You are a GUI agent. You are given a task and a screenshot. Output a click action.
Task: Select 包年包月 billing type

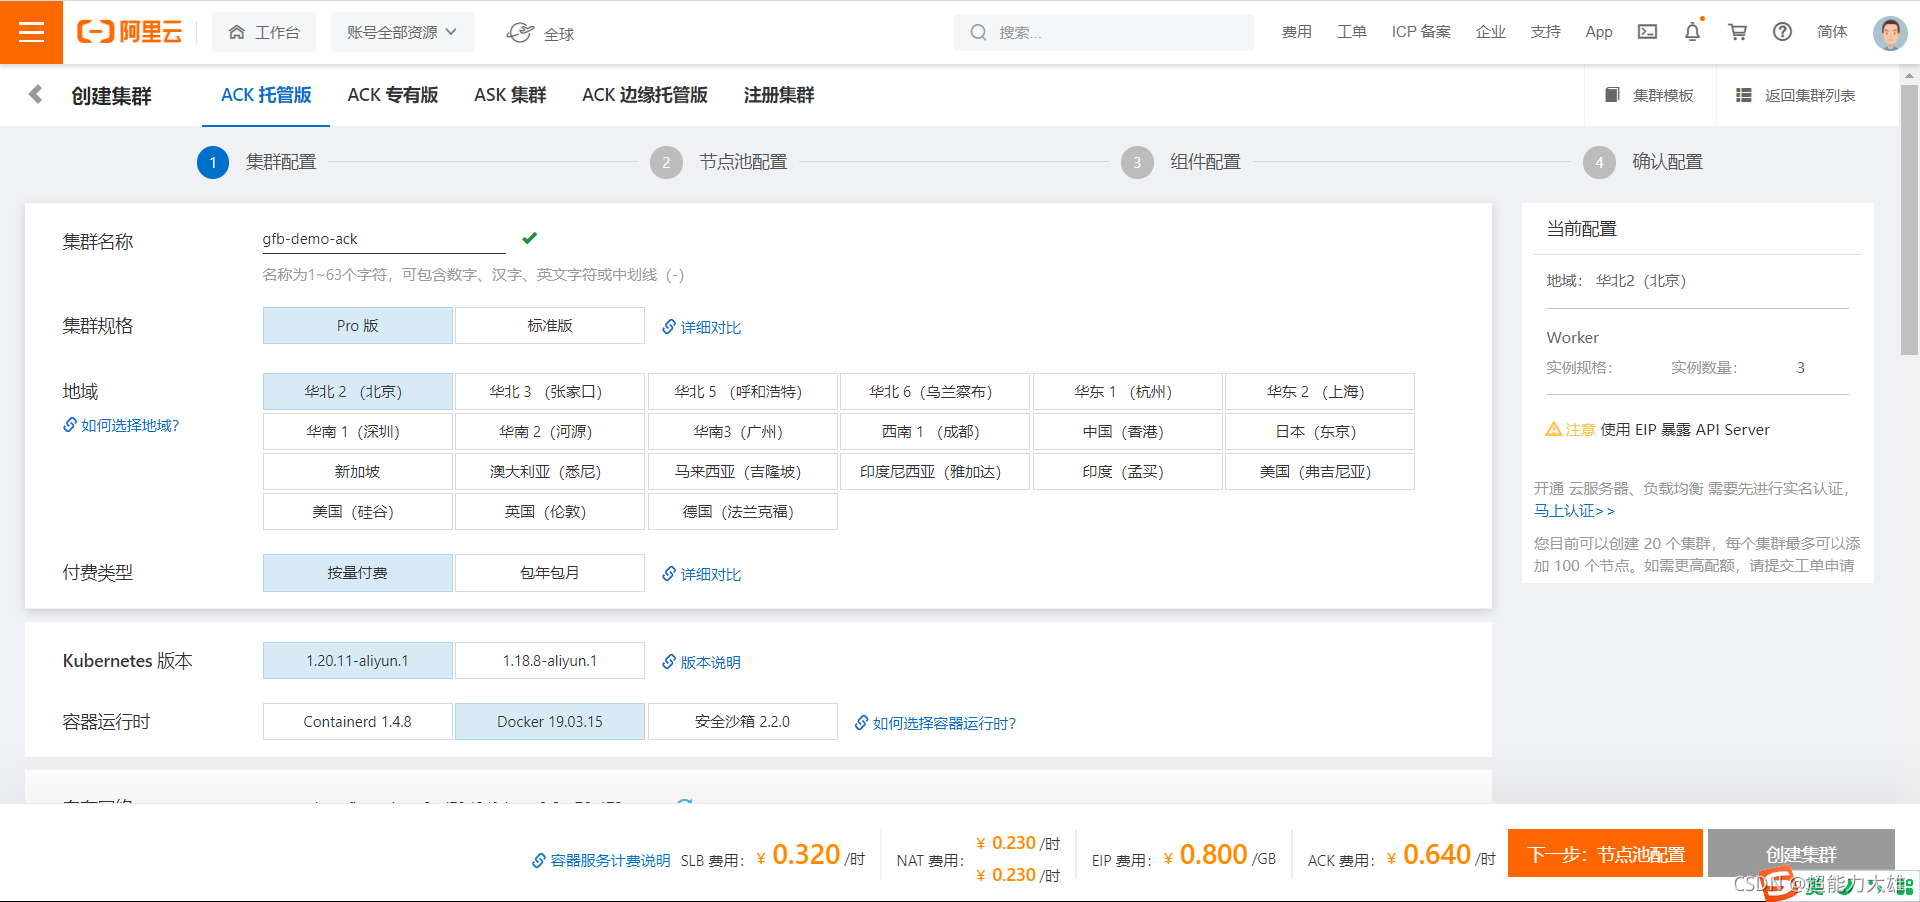pyautogui.click(x=549, y=572)
